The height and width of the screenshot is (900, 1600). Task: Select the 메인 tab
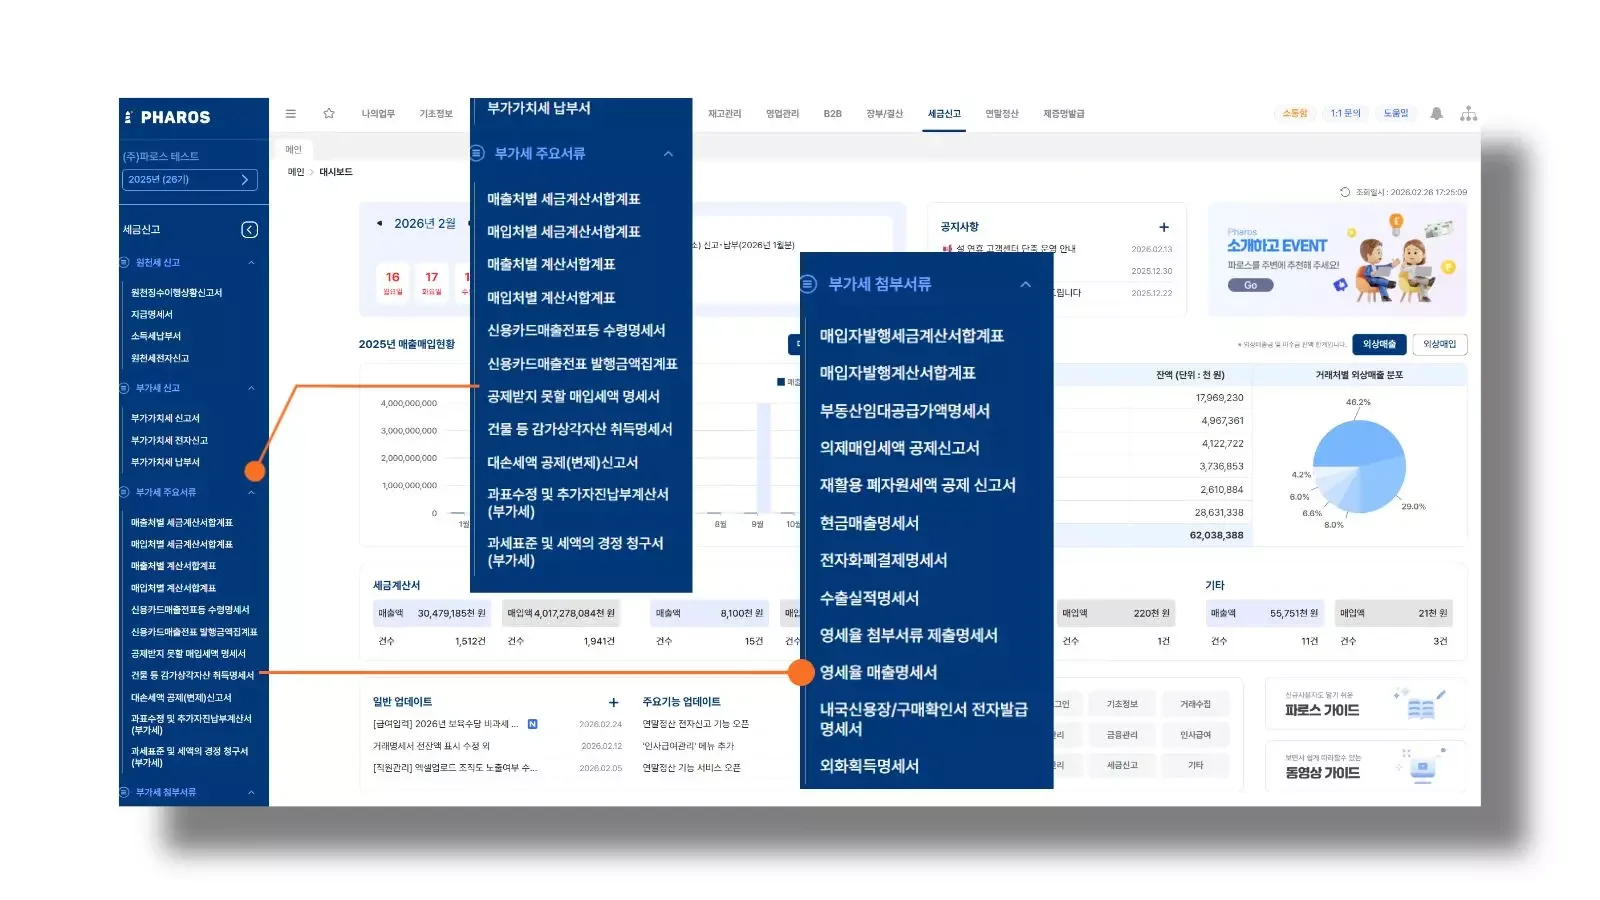[x=292, y=149]
